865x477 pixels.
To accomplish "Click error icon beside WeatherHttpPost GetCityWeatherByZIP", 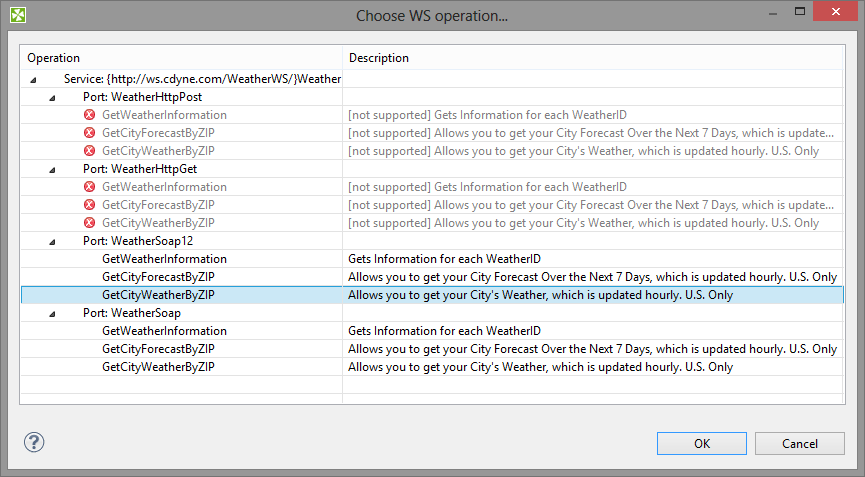I will pos(90,151).
